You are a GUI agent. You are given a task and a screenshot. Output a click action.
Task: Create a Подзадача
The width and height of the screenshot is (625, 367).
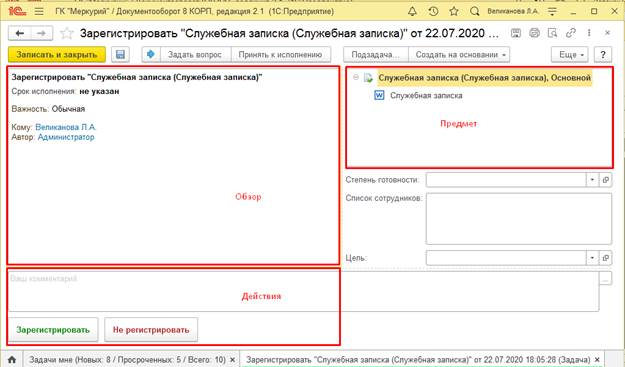point(376,55)
